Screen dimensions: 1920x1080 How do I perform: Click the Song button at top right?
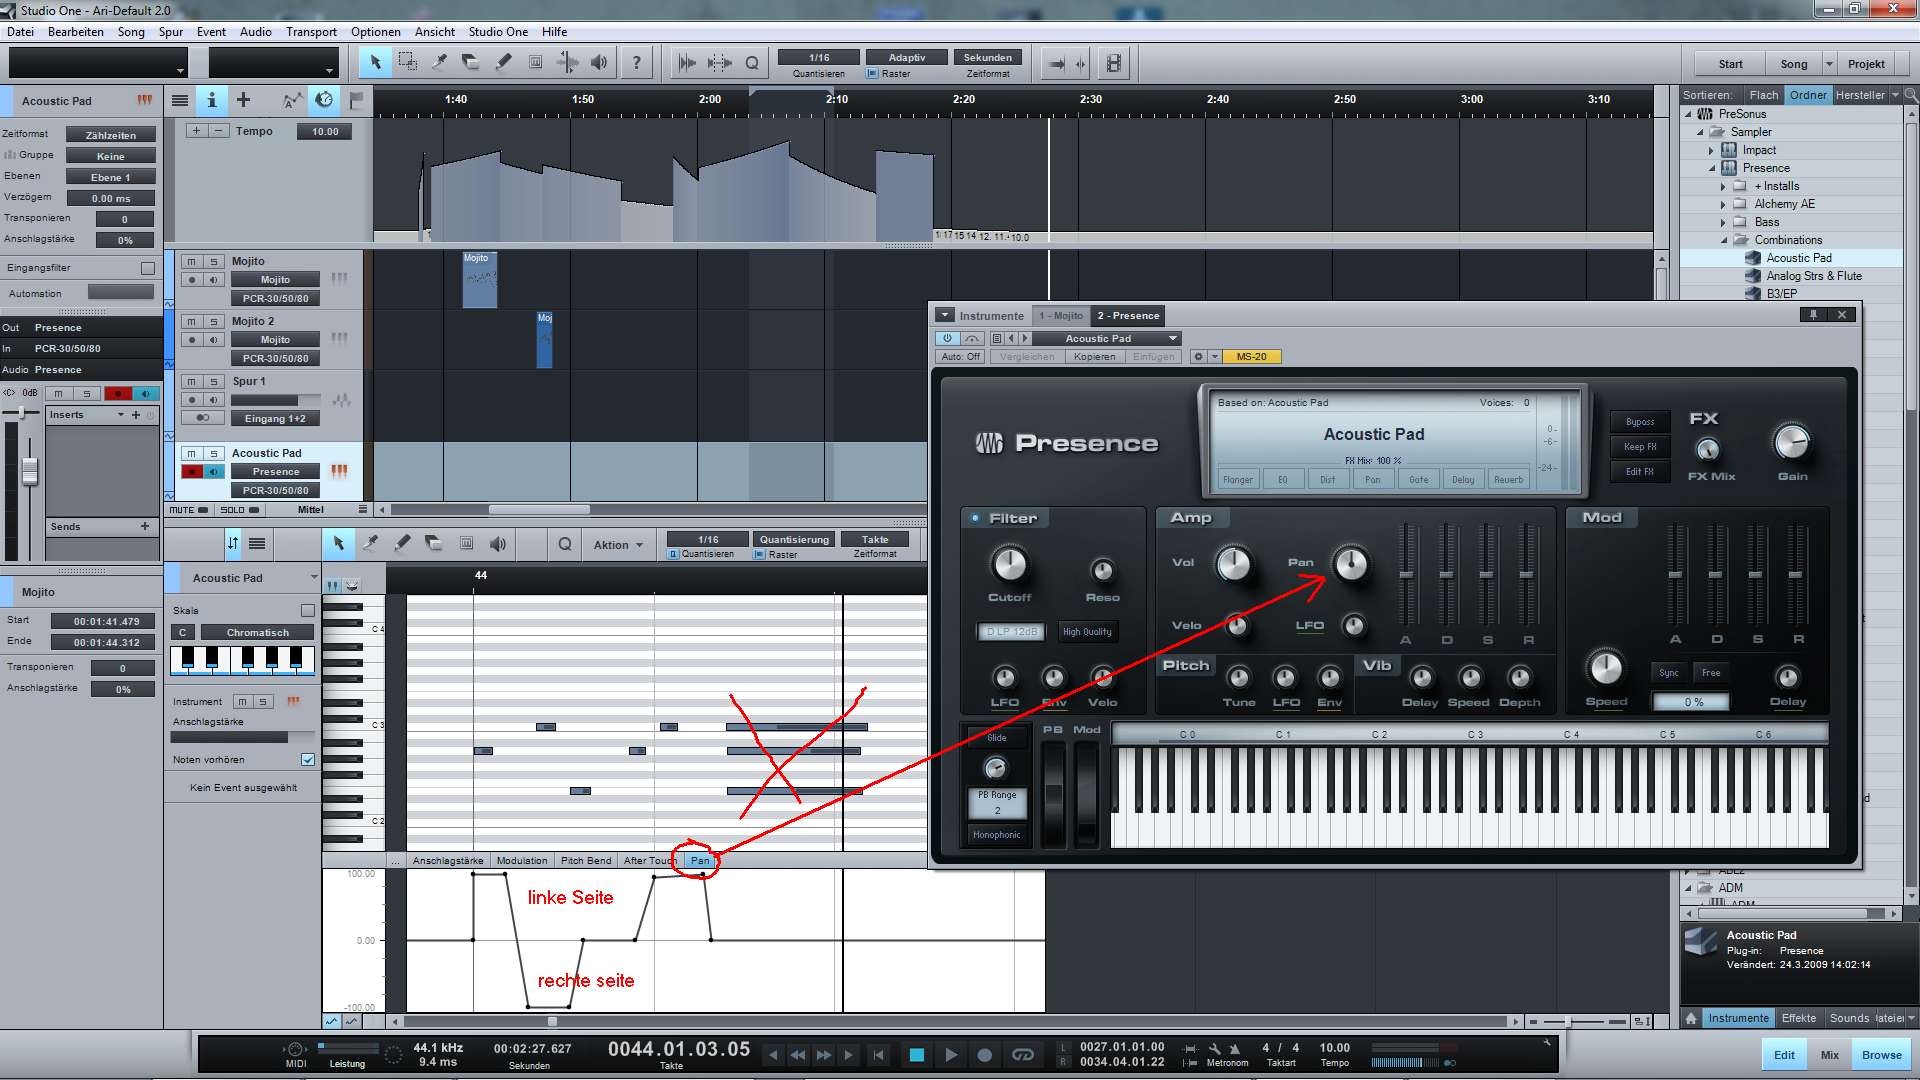tap(1793, 64)
